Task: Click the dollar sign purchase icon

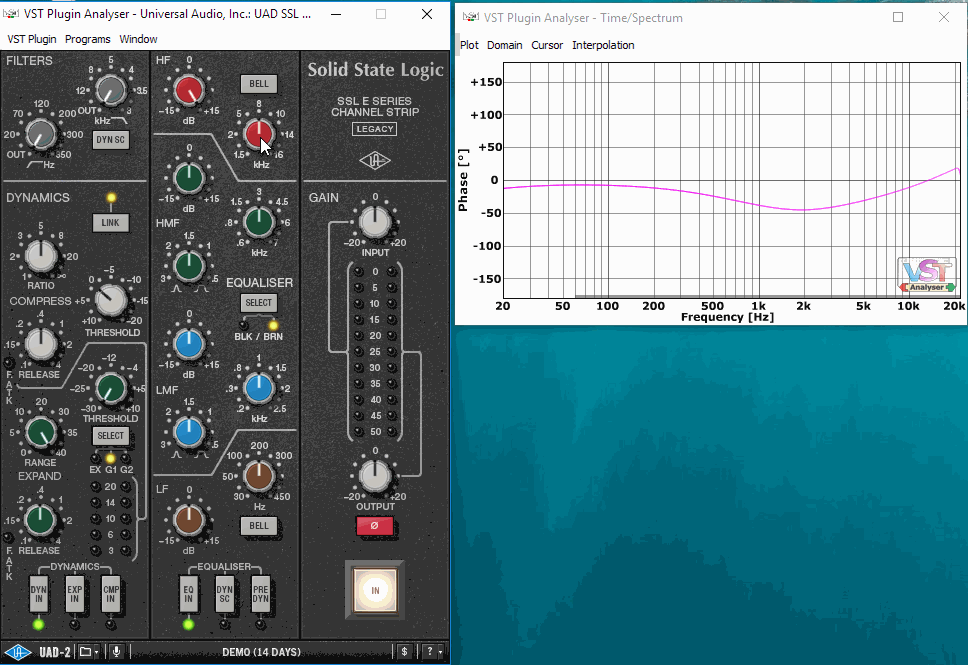Action: click(x=404, y=652)
